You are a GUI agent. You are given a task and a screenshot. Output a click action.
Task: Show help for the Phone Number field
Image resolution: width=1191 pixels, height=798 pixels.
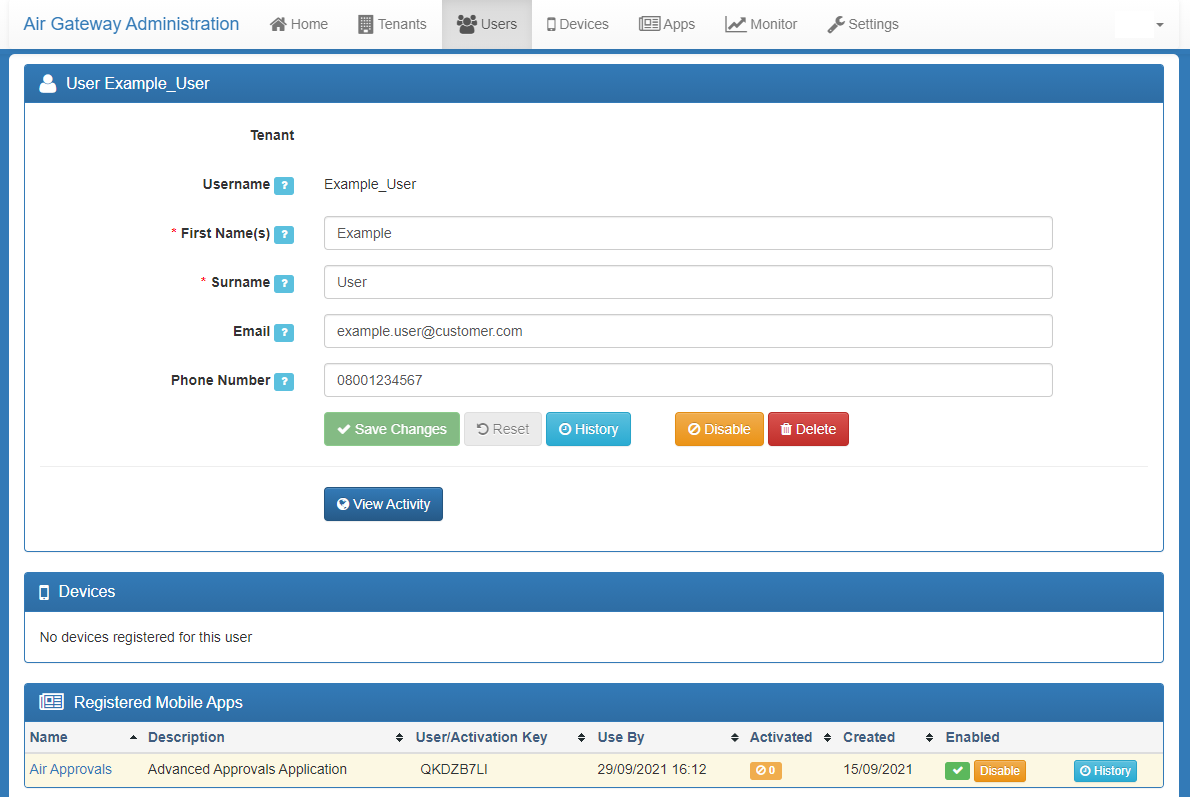click(x=284, y=381)
